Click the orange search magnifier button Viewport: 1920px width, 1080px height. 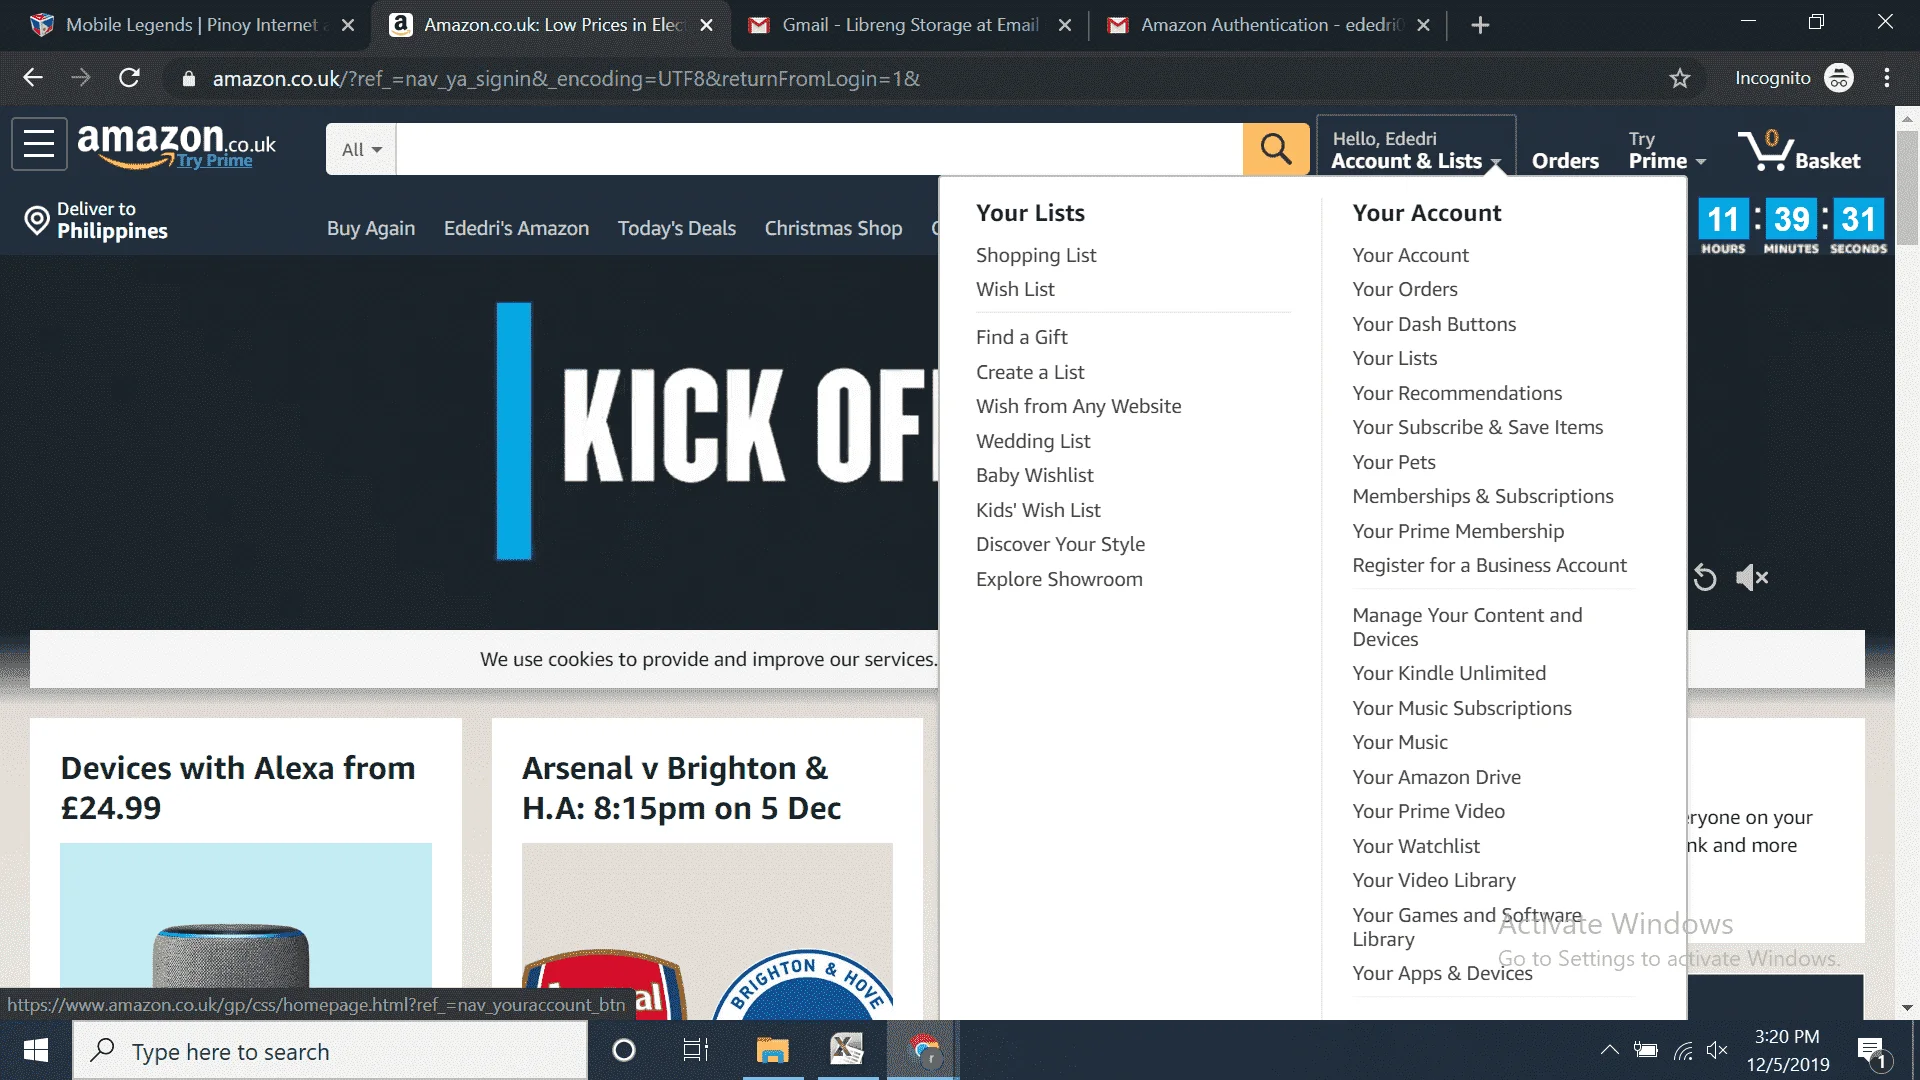coord(1276,149)
